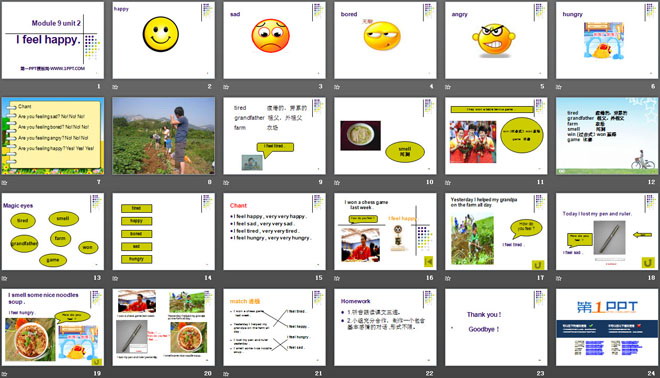Select the vocabulary list slide with bicycle

click(x=607, y=136)
